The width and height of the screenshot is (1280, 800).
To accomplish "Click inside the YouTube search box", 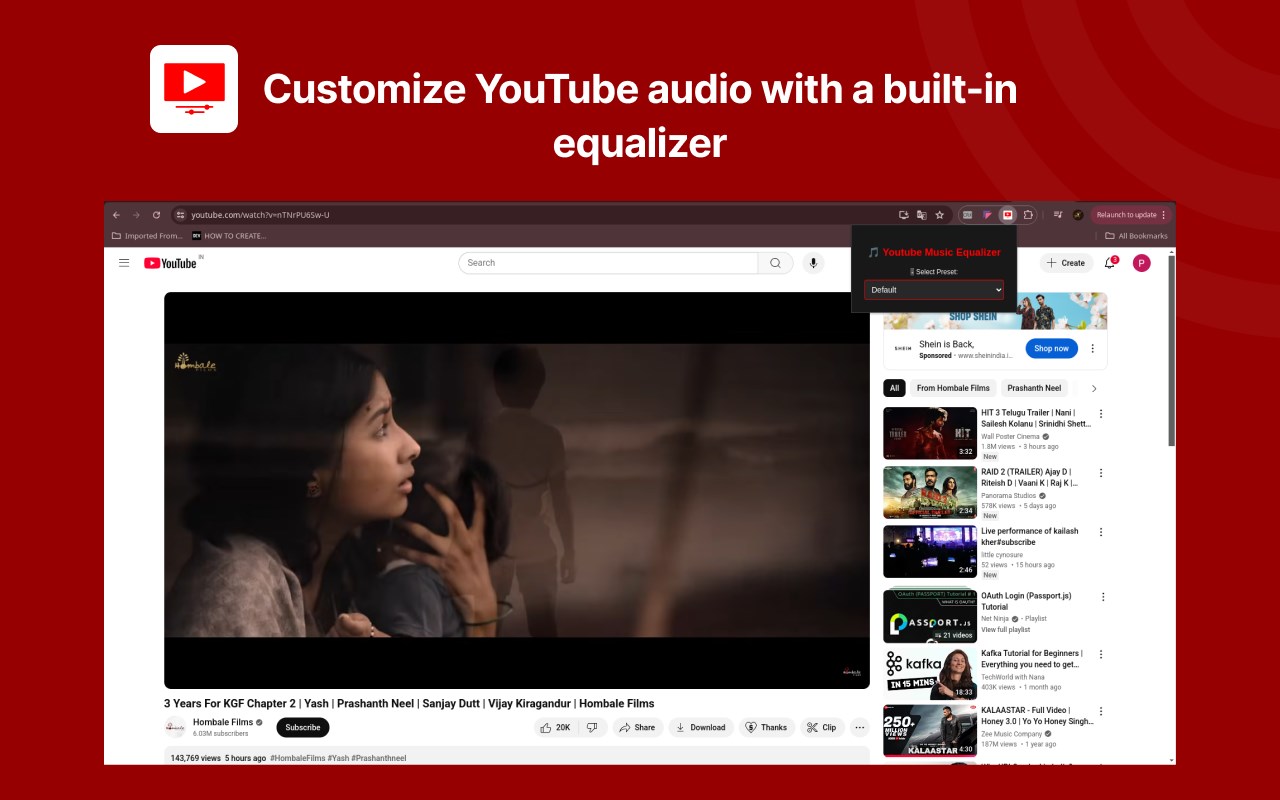I will (x=608, y=263).
